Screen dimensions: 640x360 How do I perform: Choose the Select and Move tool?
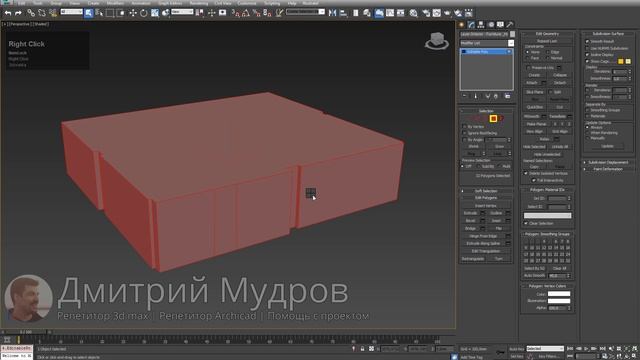pyautogui.click(x=133, y=13)
